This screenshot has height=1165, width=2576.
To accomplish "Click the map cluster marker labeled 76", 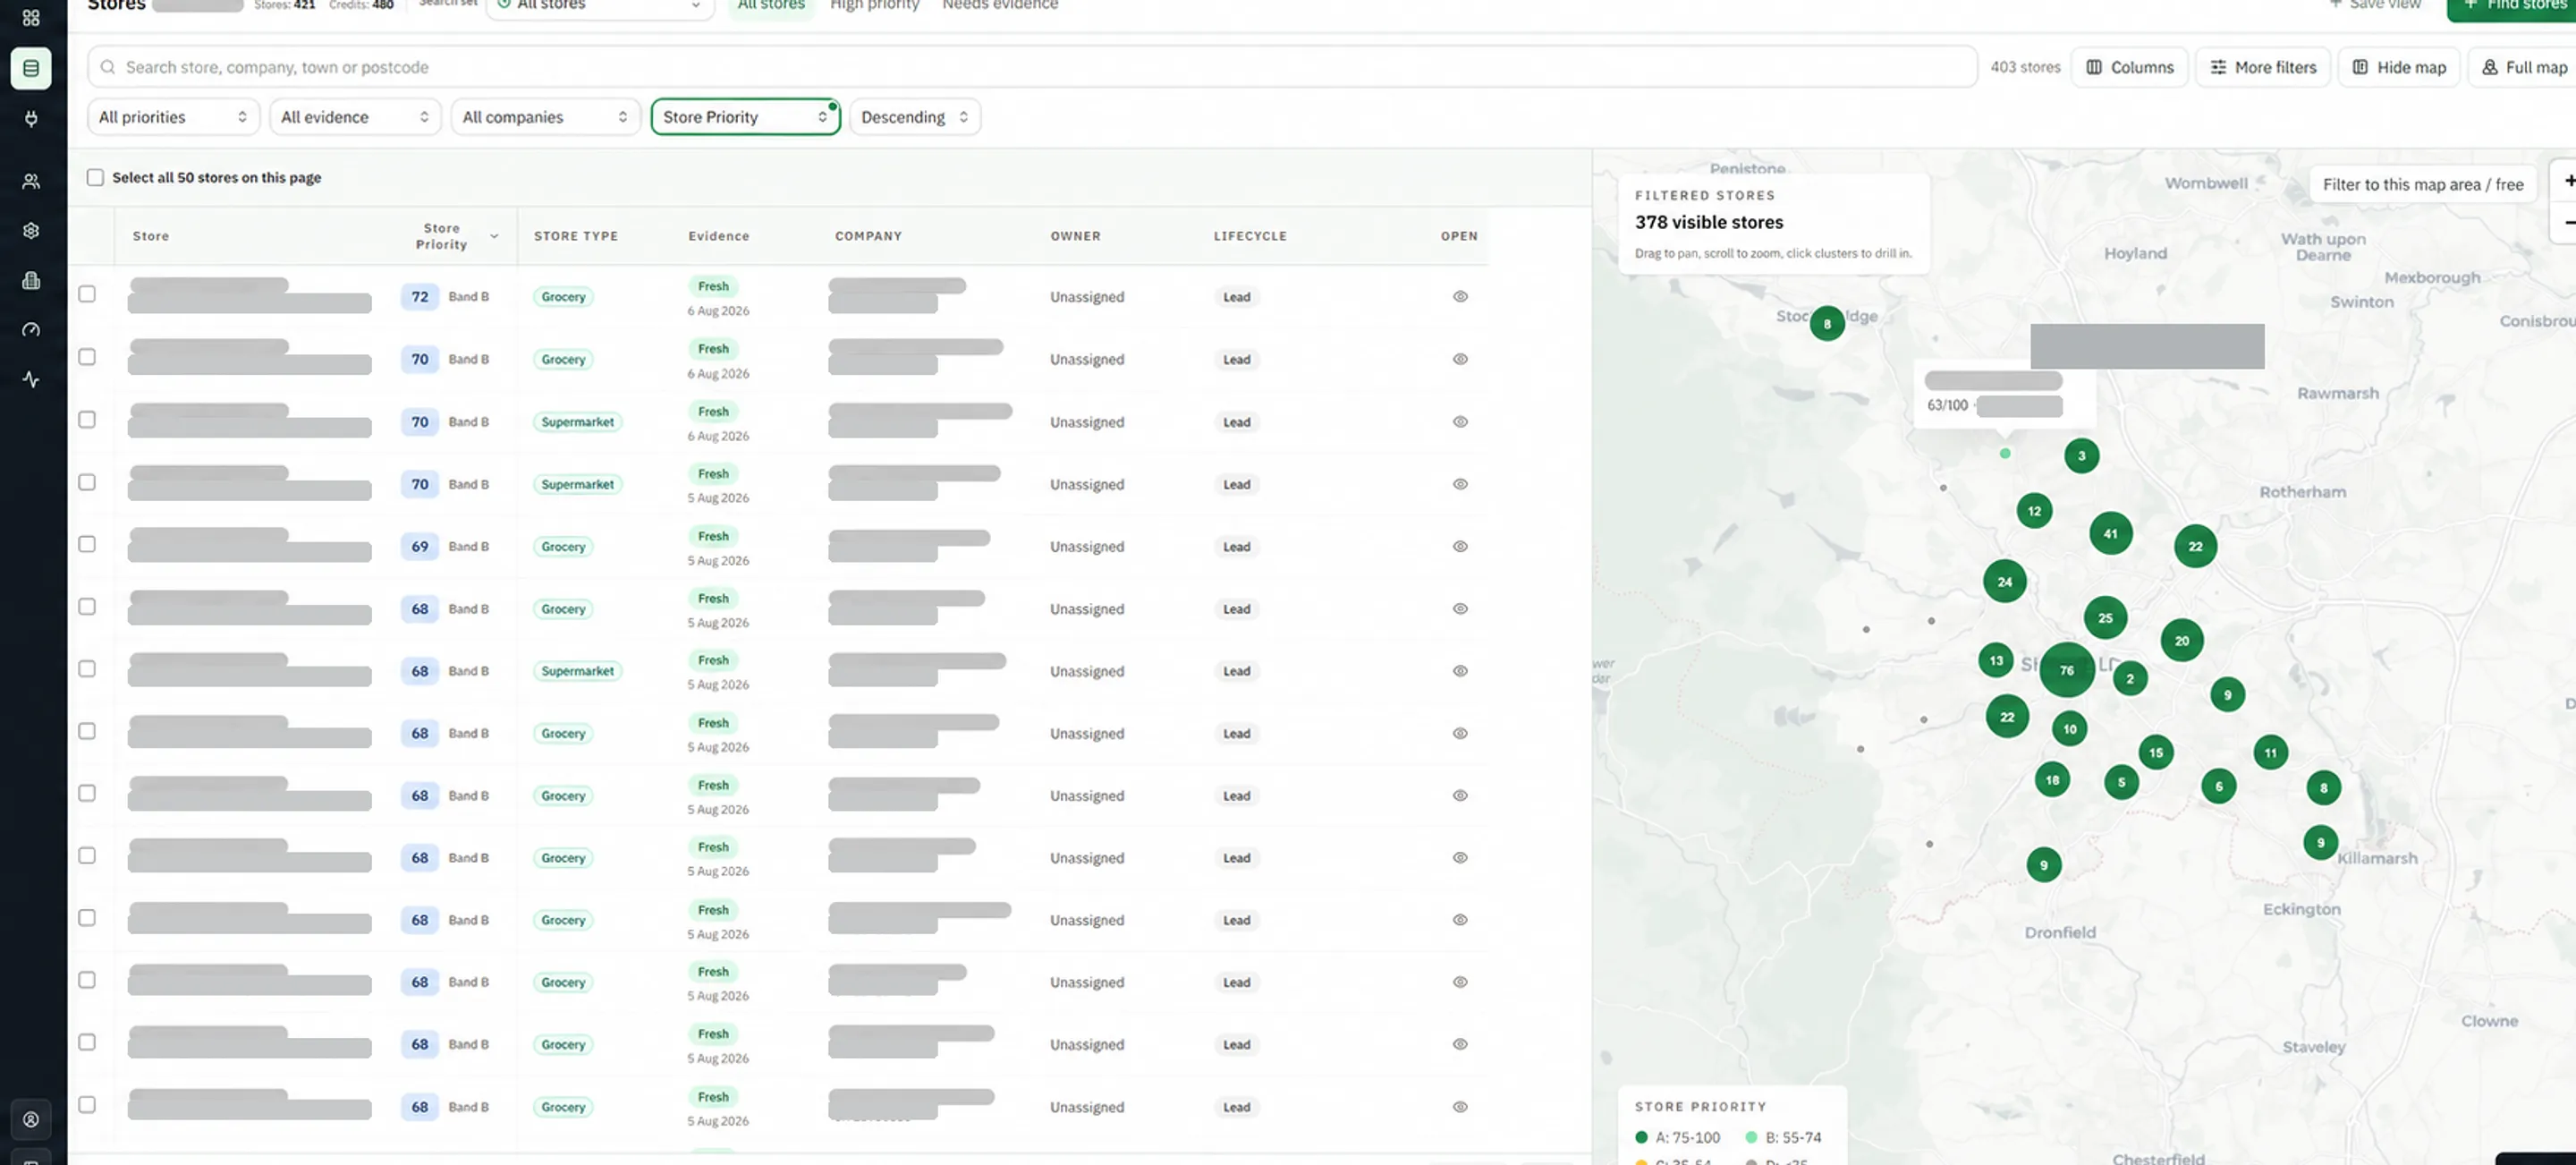I will pyautogui.click(x=2067, y=670).
